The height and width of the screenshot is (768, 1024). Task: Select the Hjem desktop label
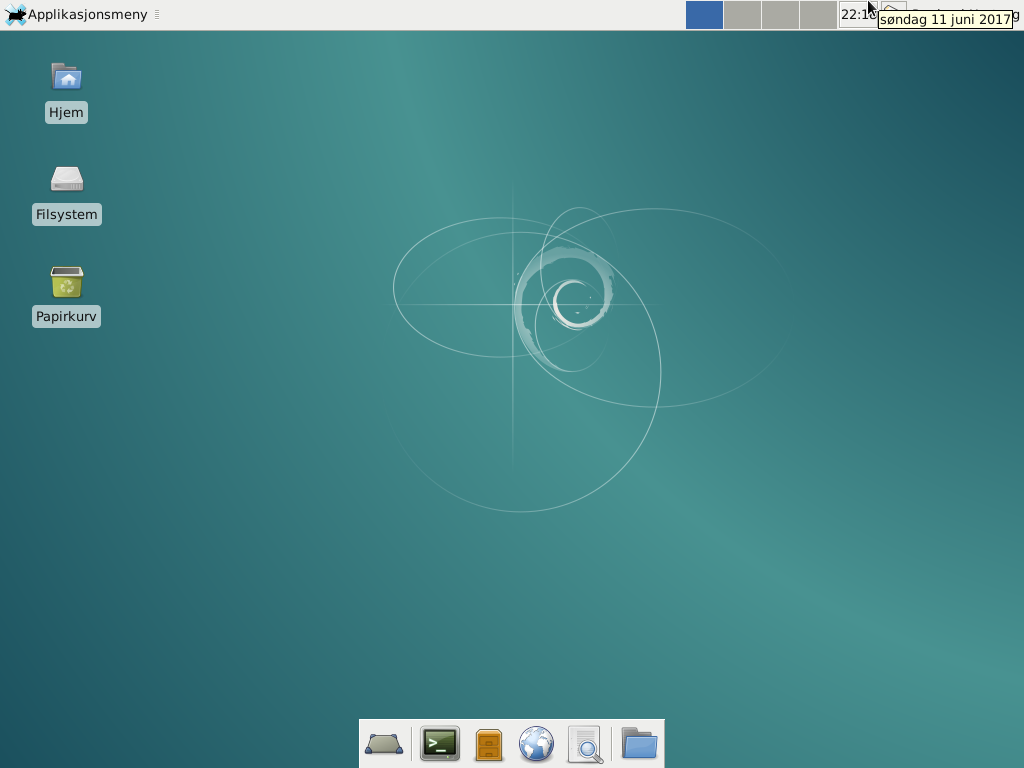(67, 112)
